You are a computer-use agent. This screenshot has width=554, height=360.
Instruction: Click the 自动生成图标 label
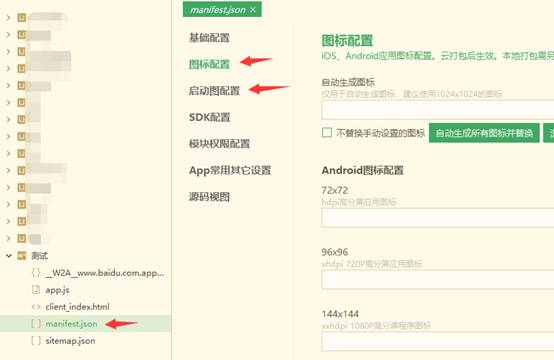coord(348,82)
